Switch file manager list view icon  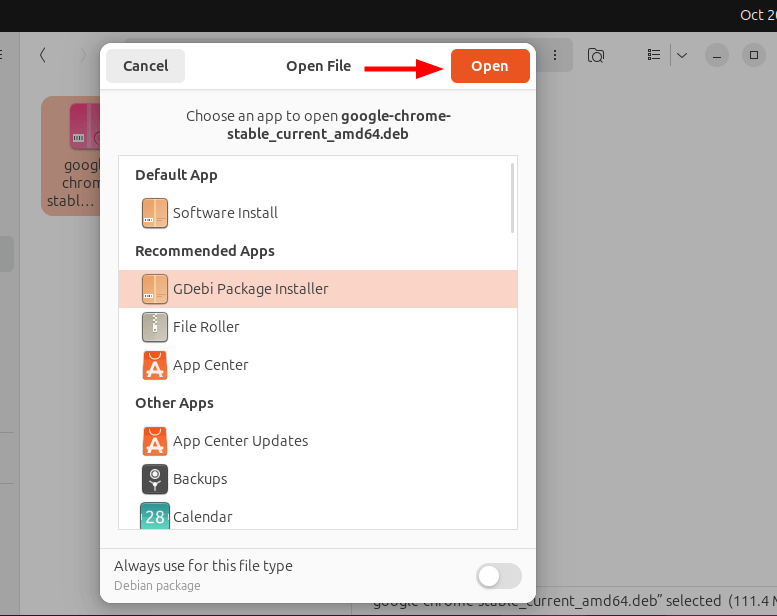coord(654,55)
